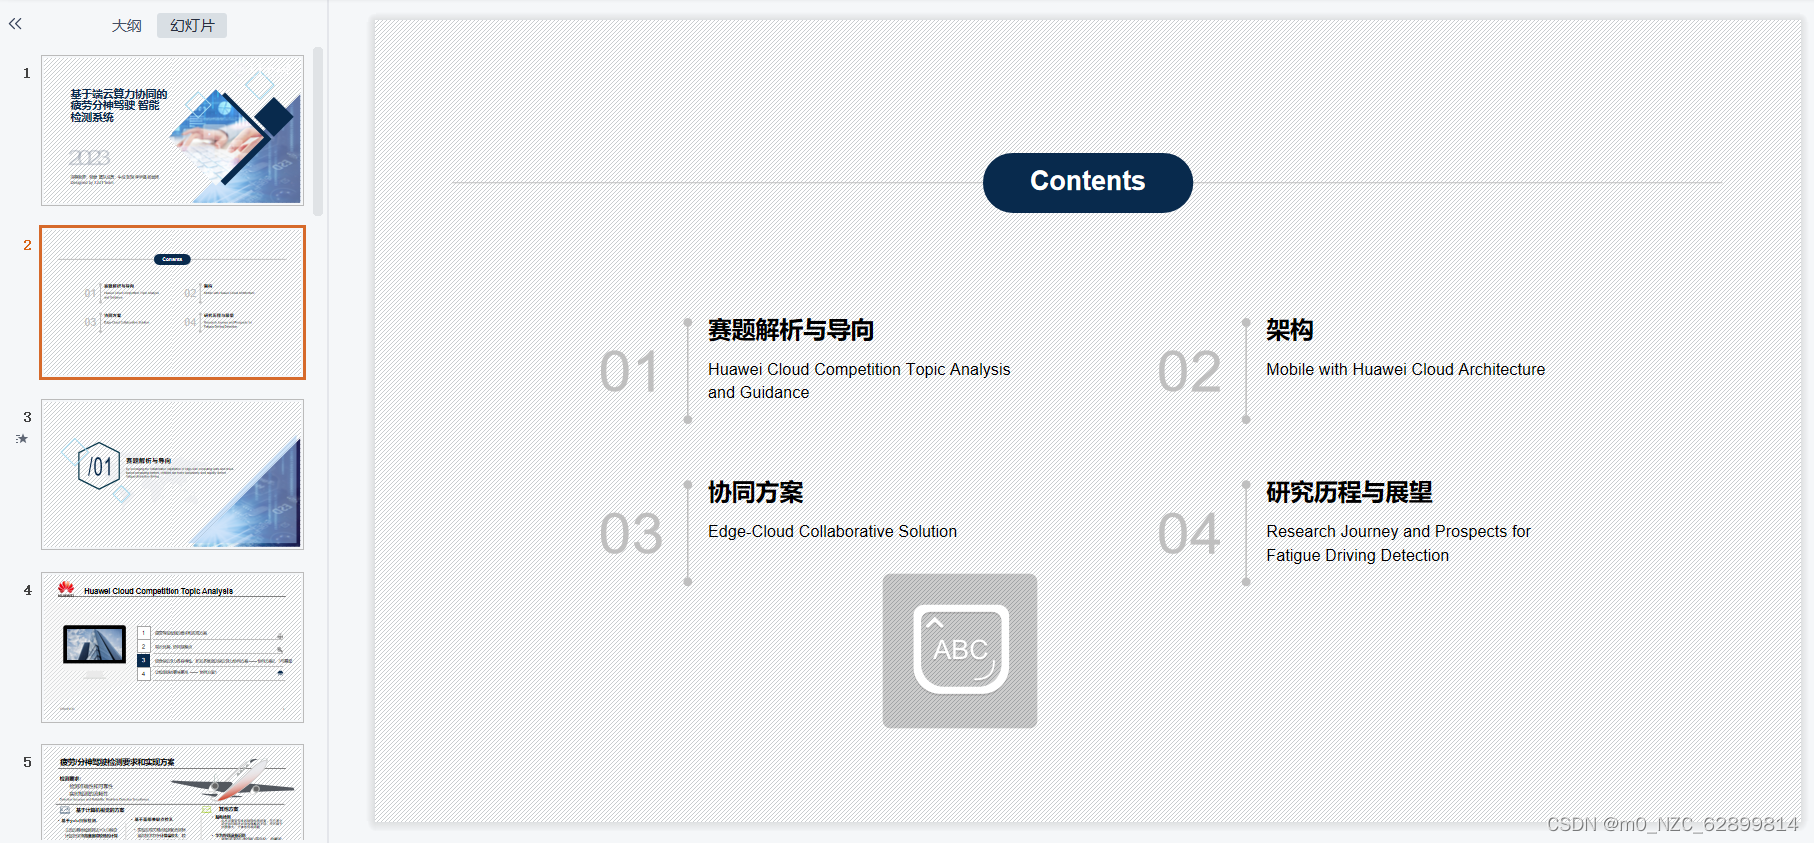The height and width of the screenshot is (843, 1814).
Task: Select 'Research Journey and Prospects' description text
Action: pos(1398,543)
